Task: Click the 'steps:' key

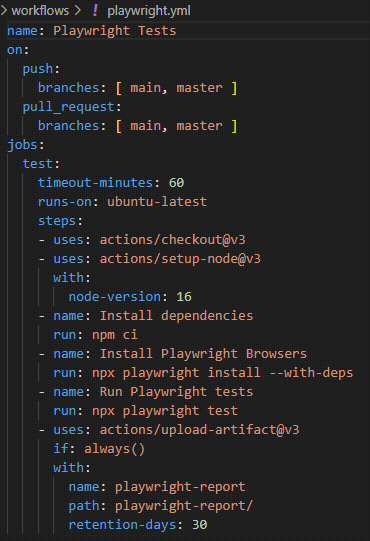Action: click(60, 220)
